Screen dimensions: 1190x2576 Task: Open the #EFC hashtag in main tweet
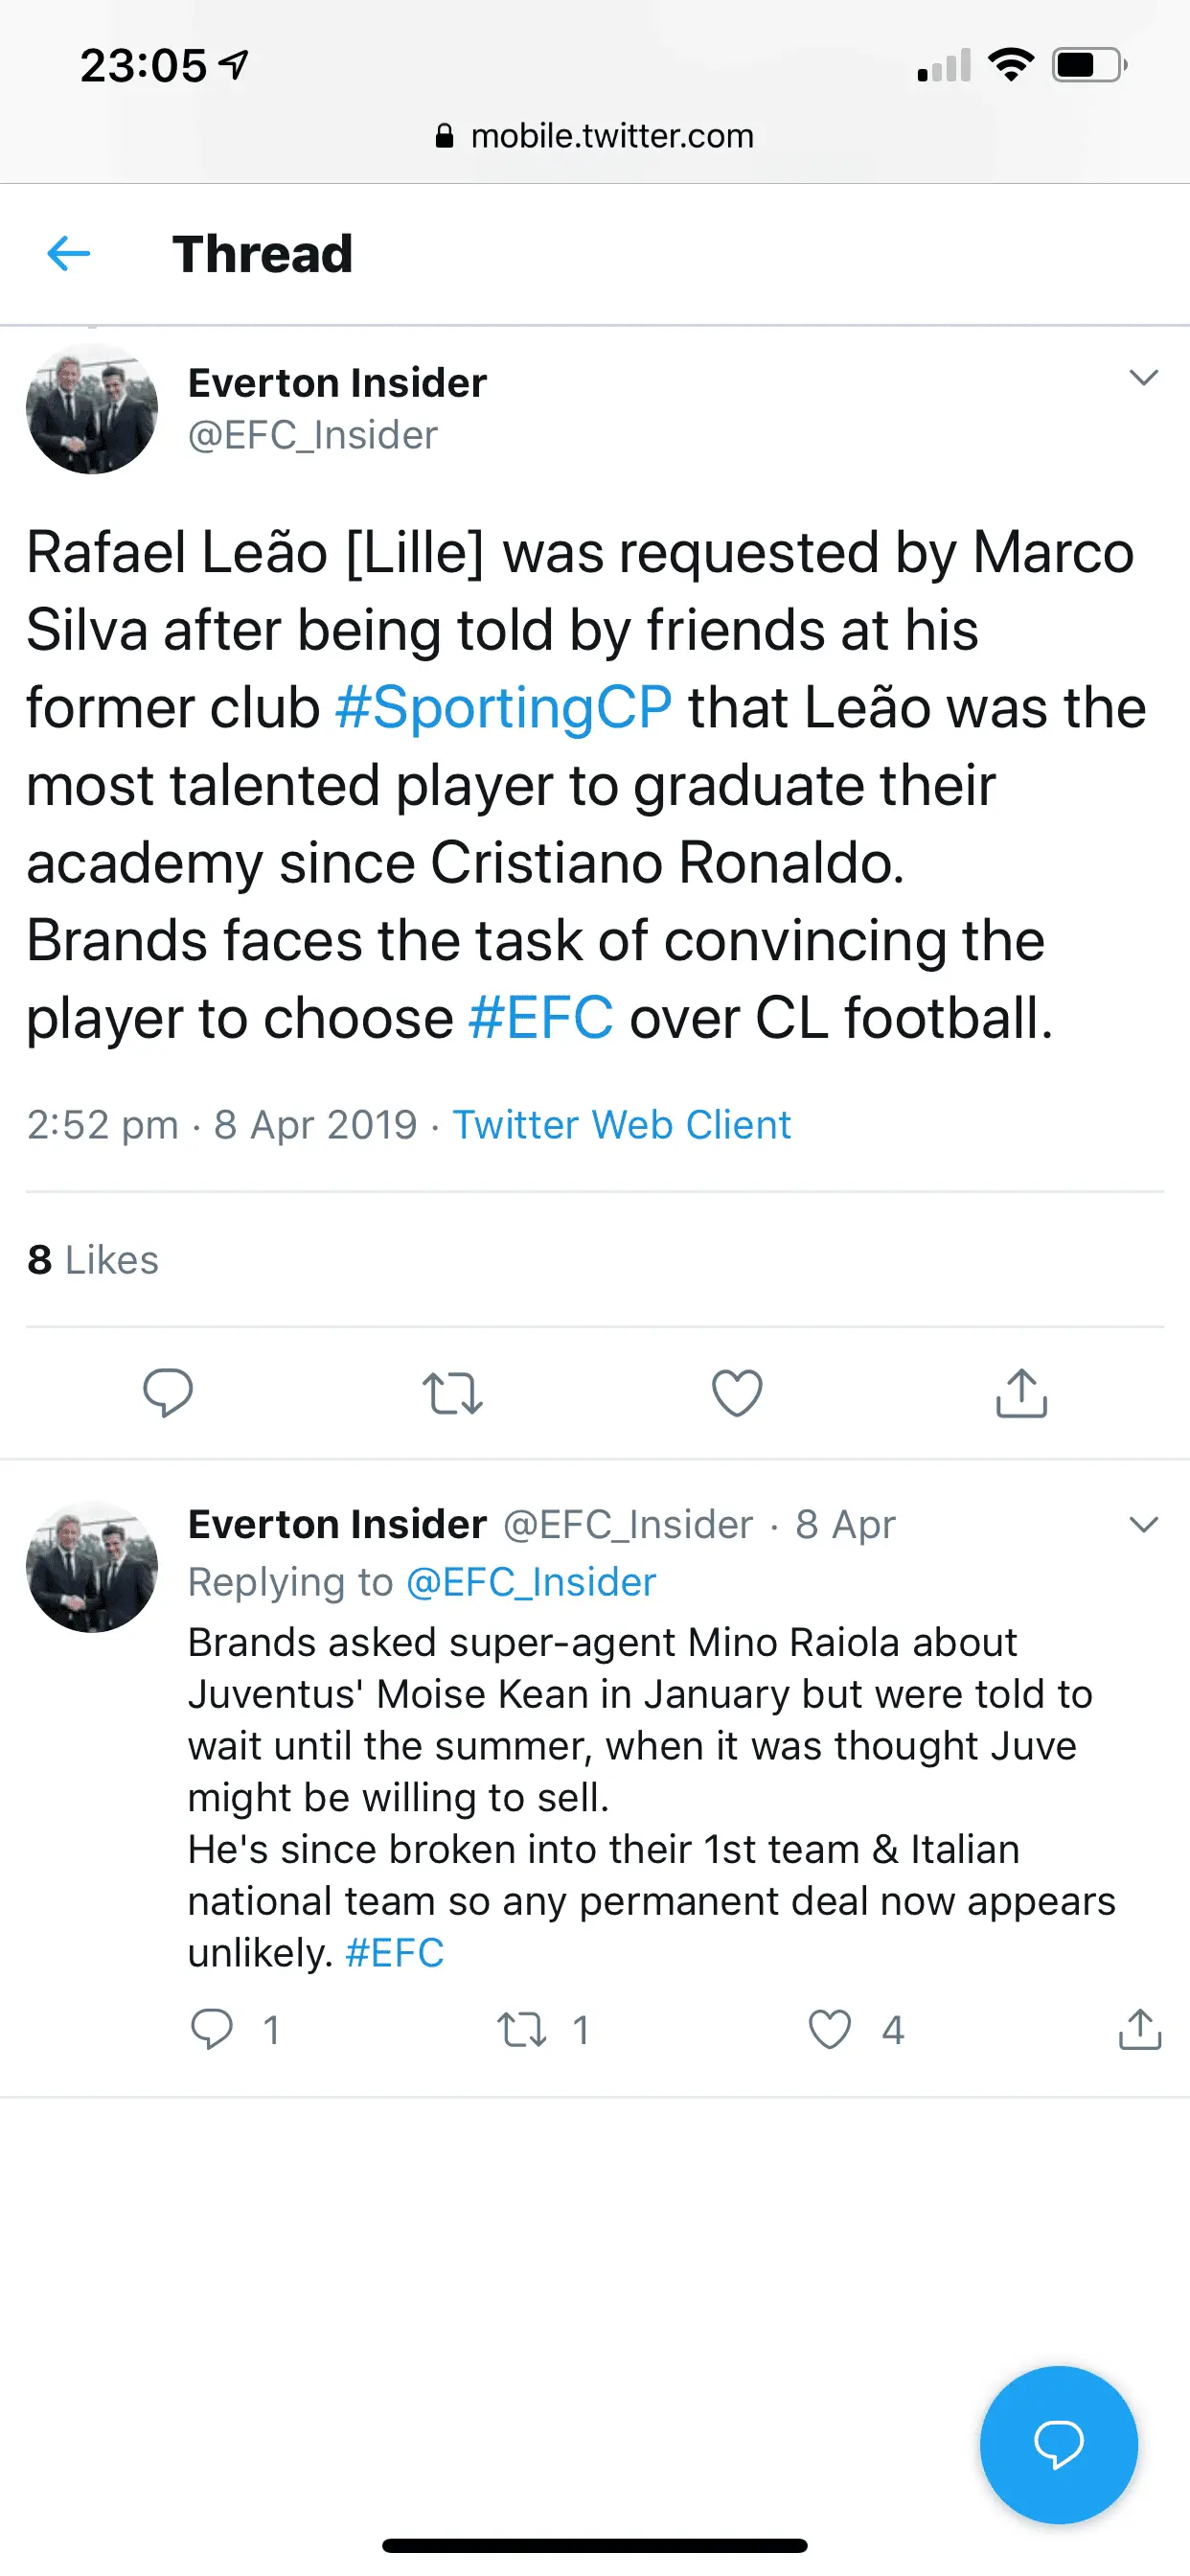coord(540,1018)
